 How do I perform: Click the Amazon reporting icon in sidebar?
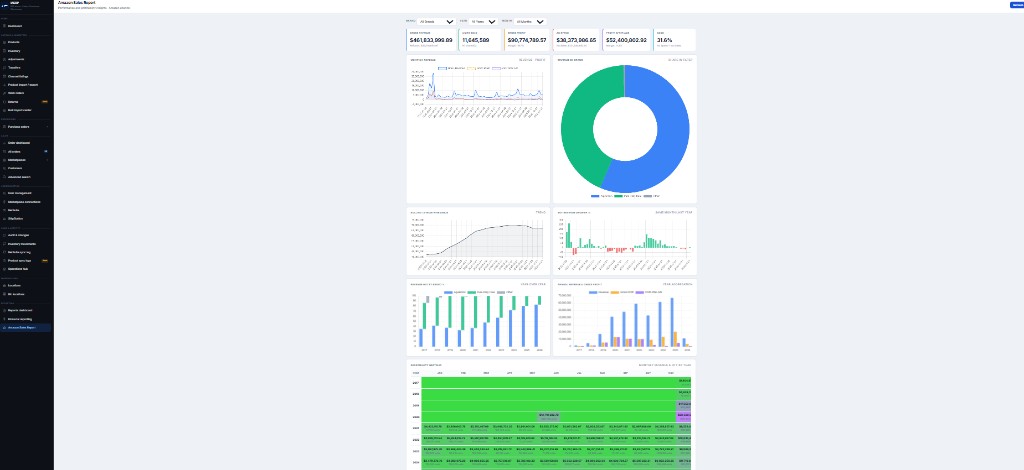pos(4,319)
